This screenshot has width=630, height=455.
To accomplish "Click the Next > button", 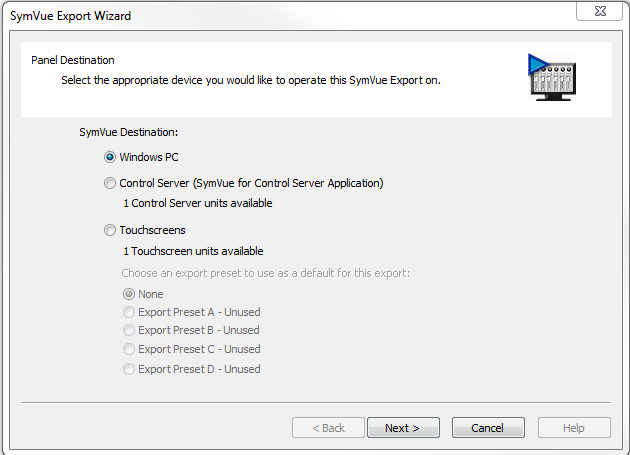I will pyautogui.click(x=403, y=428).
